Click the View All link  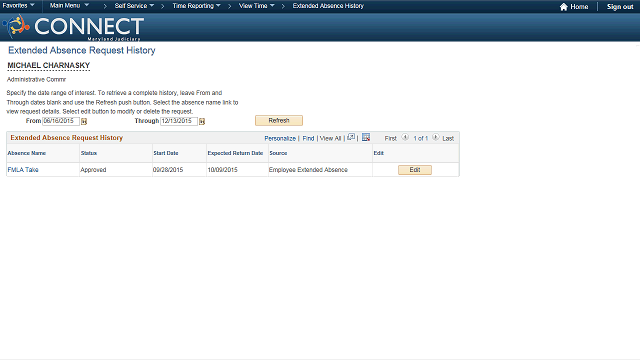330,138
